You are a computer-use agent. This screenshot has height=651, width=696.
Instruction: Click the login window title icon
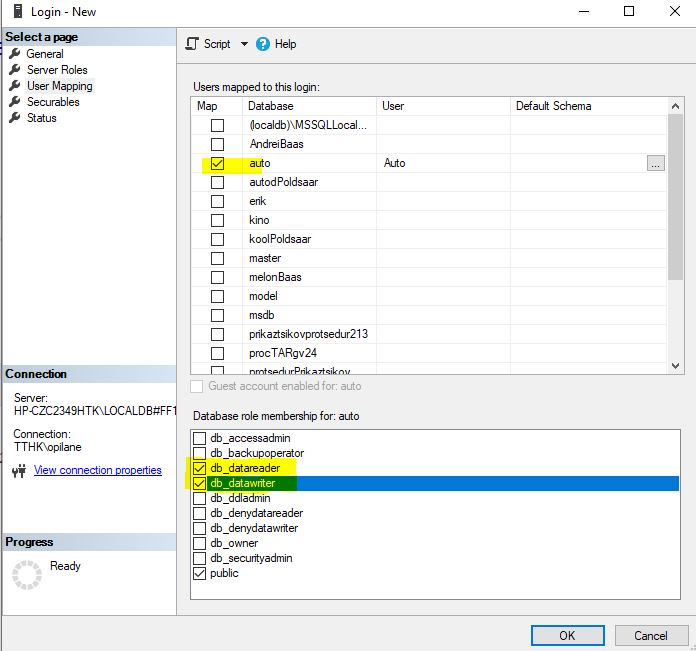[14, 12]
